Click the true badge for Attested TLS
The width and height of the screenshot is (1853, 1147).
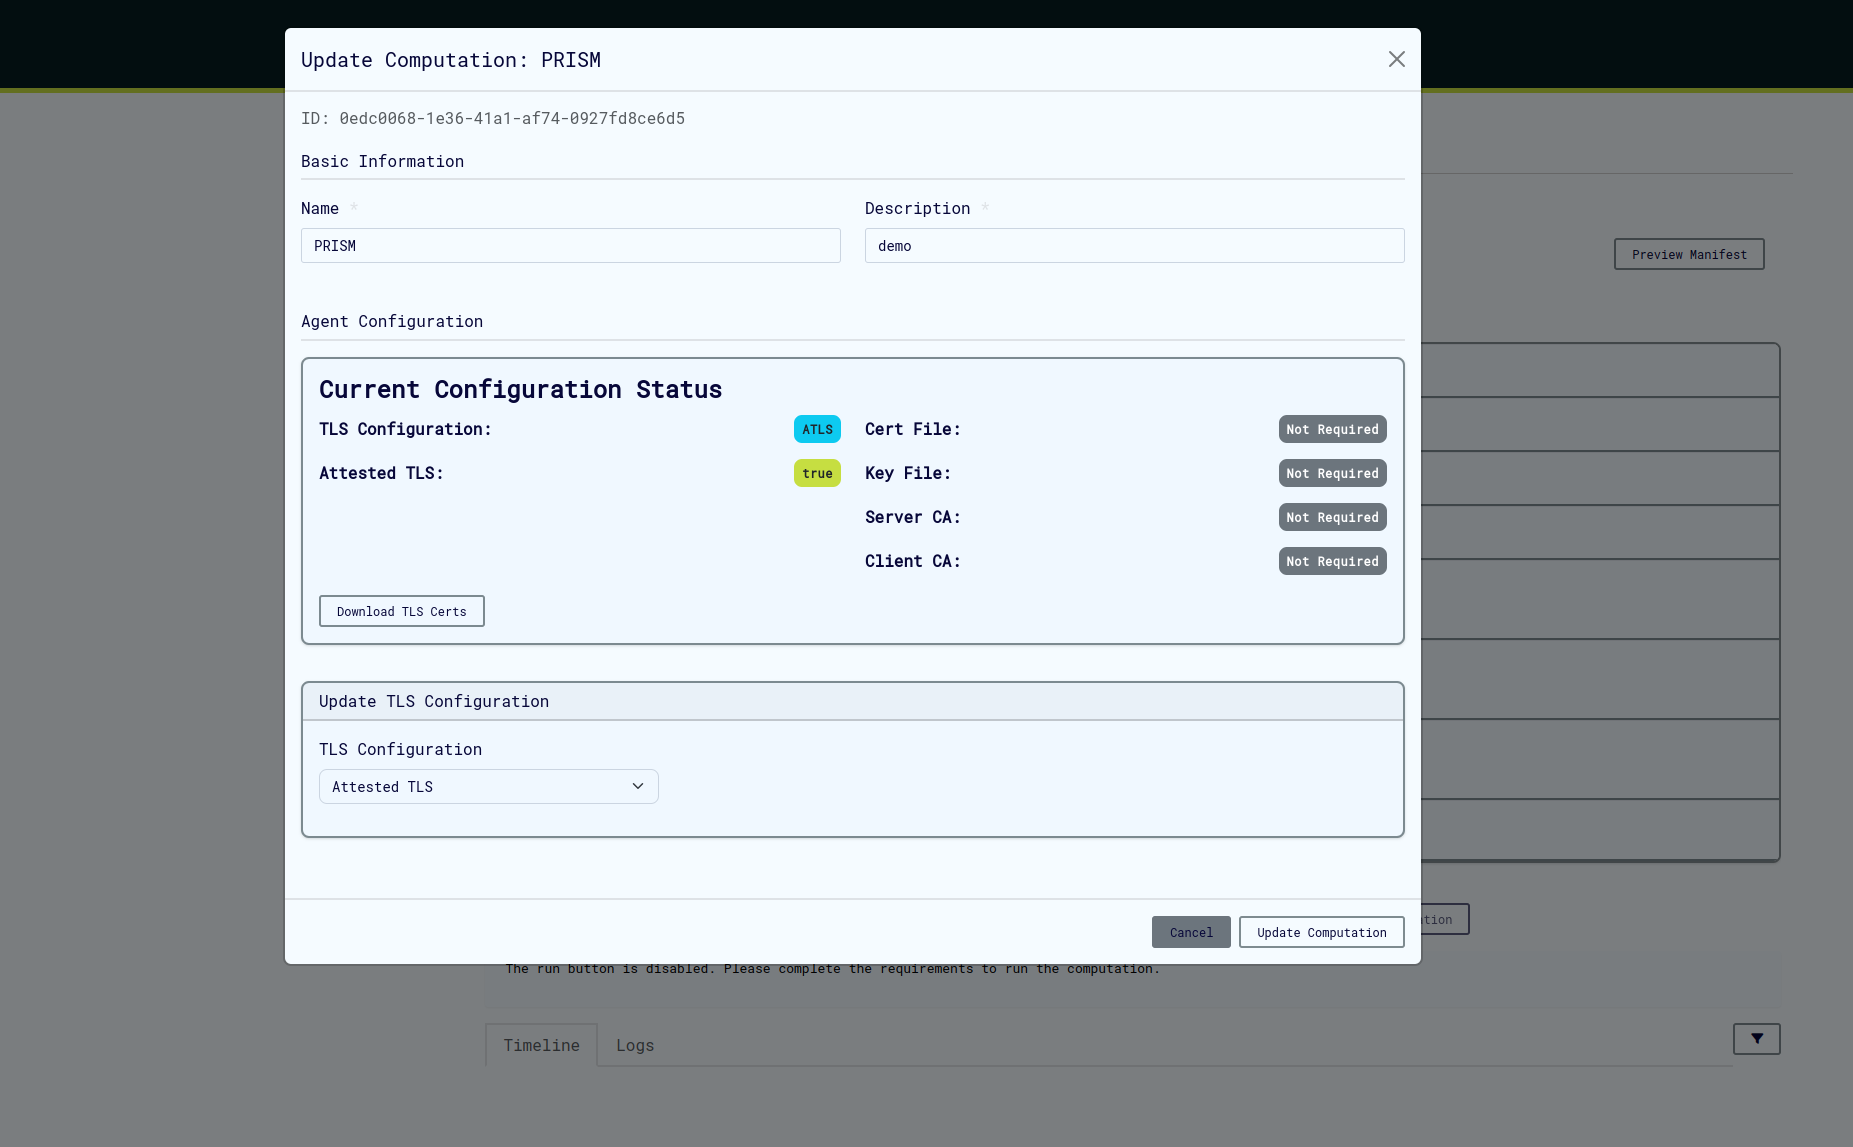coord(817,473)
